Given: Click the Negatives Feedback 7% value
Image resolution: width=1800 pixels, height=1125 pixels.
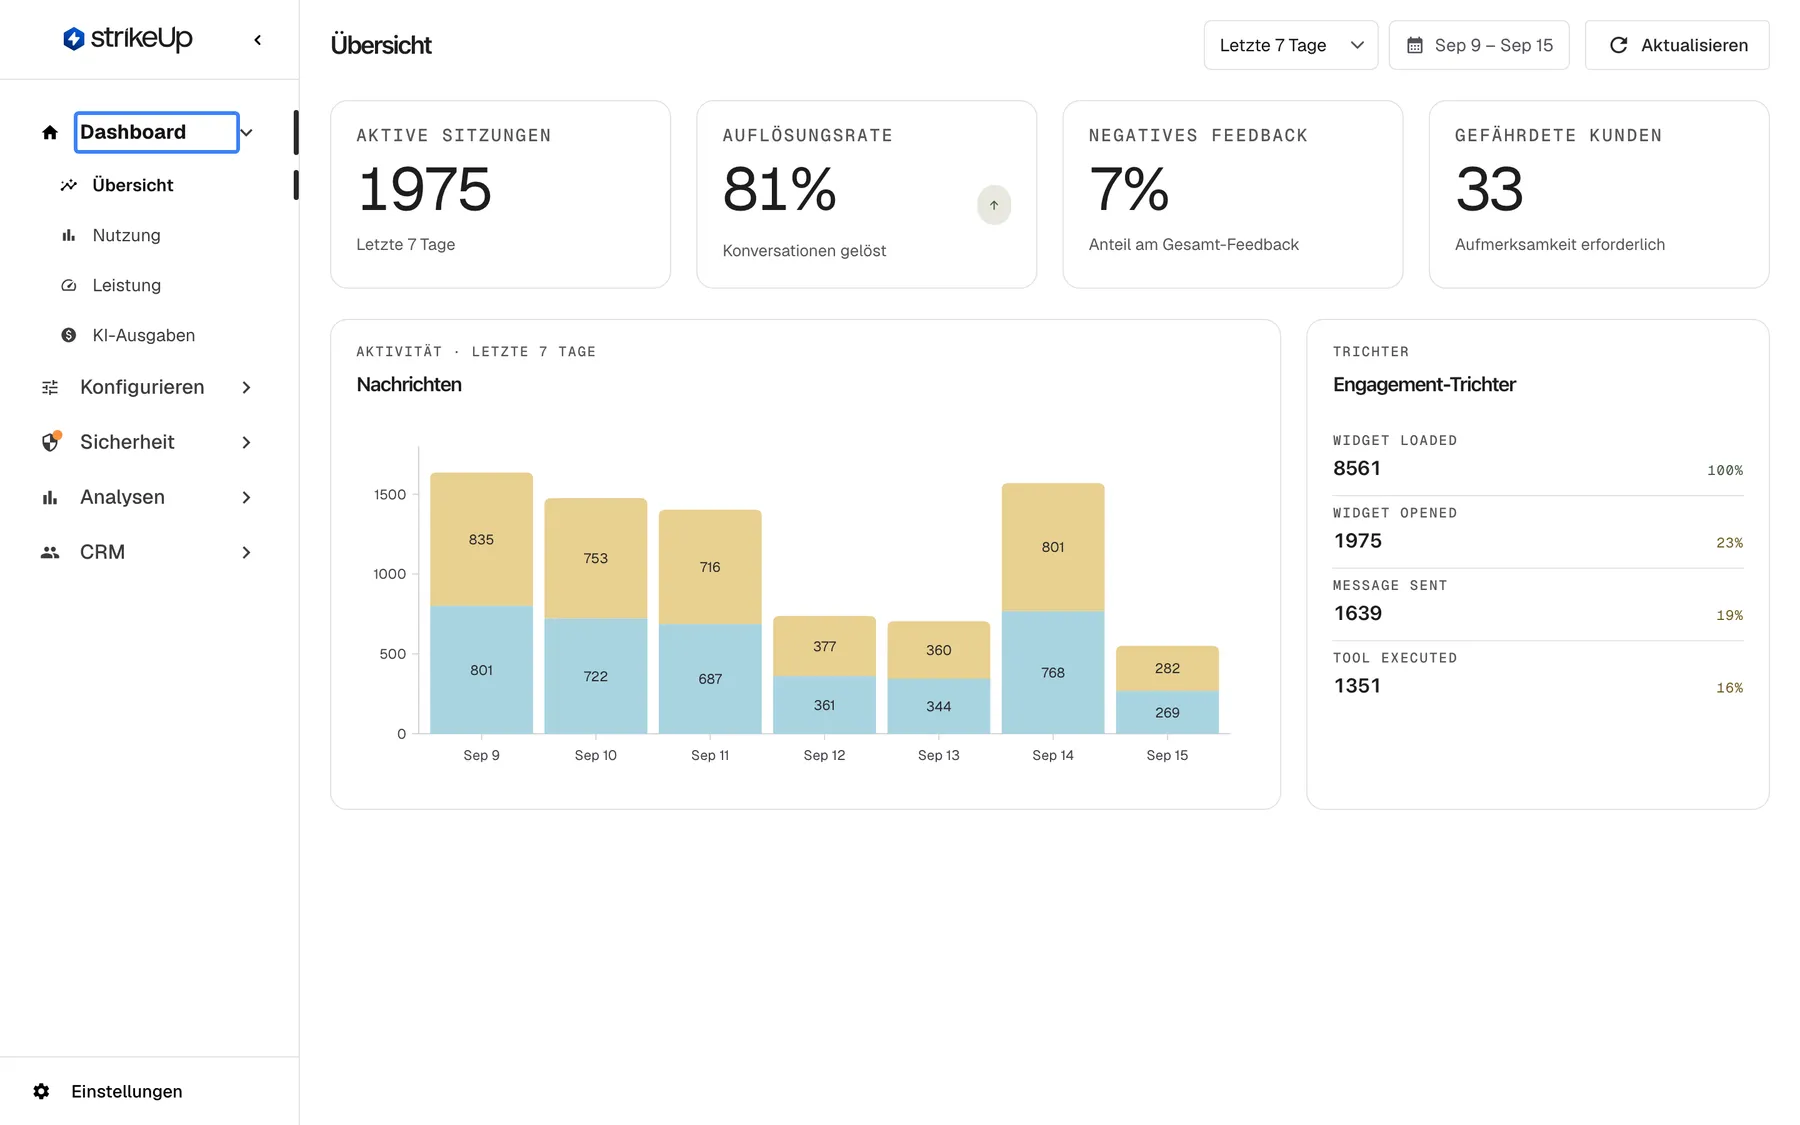Looking at the screenshot, I should 1128,189.
